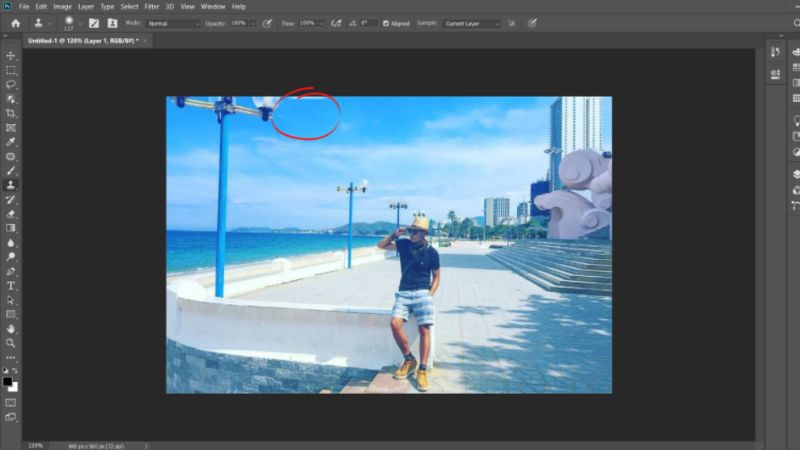Open the Mode Normal dropdown
Image resolution: width=800 pixels, height=450 pixels.
[x=173, y=23]
